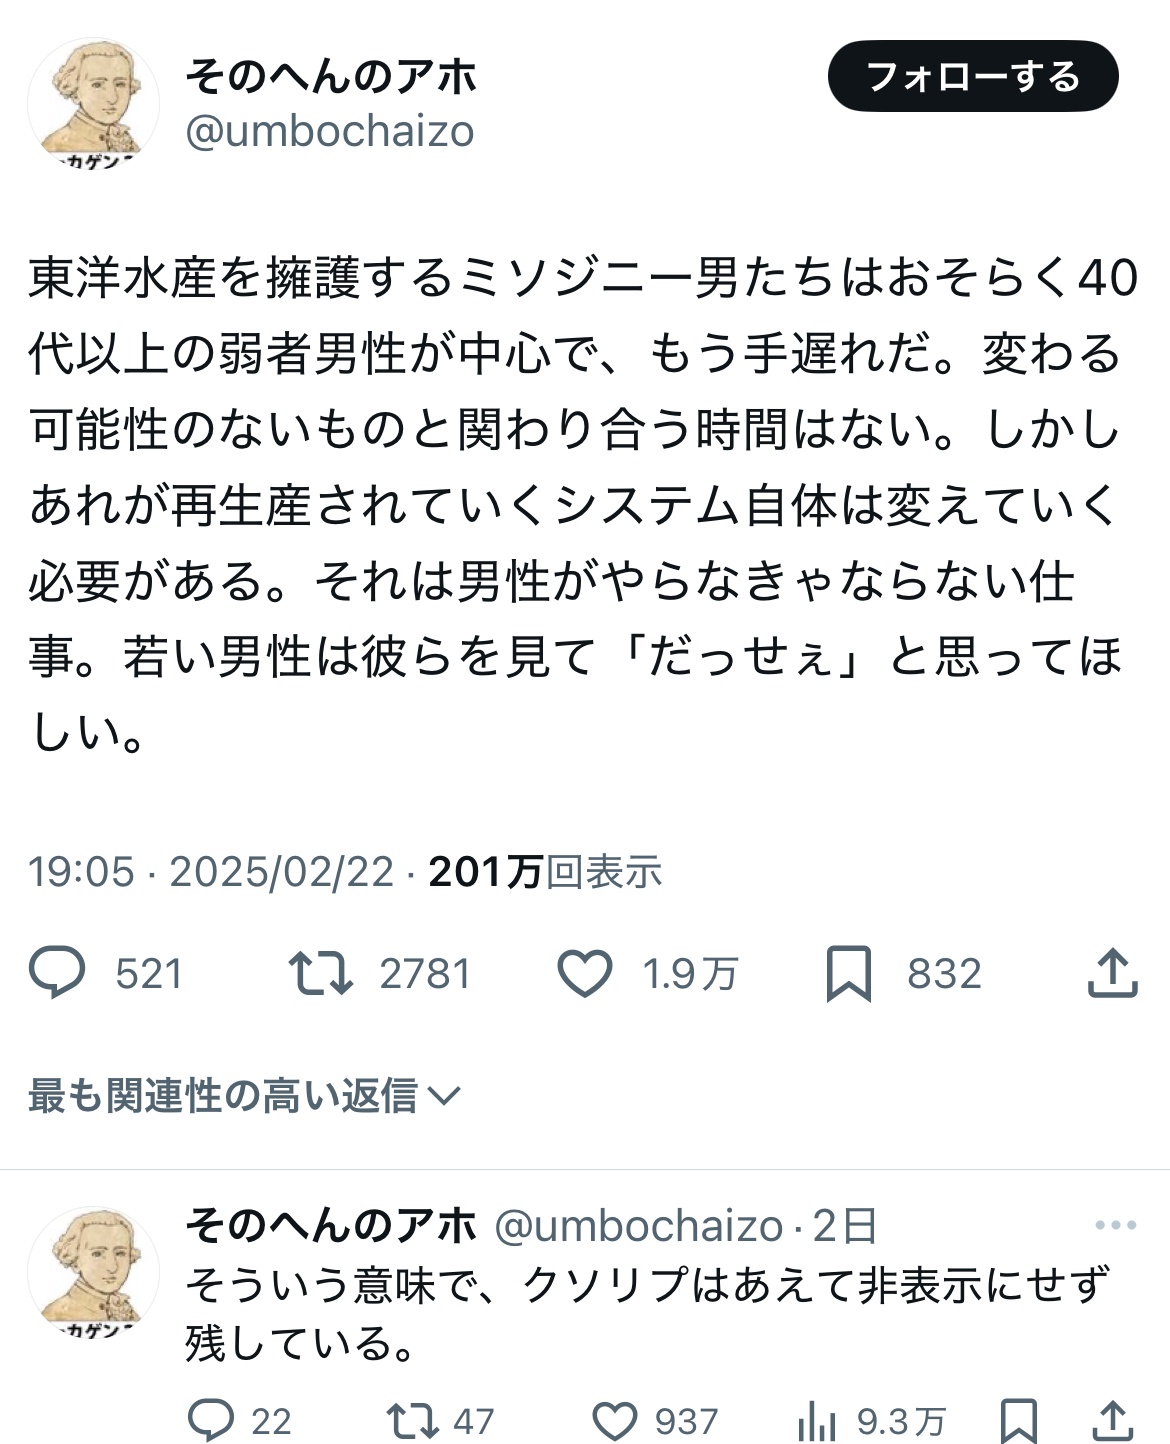Open the reply's そのへんのアホ display name
The width and height of the screenshot is (1170, 1444).
[x=332, y=1225]
